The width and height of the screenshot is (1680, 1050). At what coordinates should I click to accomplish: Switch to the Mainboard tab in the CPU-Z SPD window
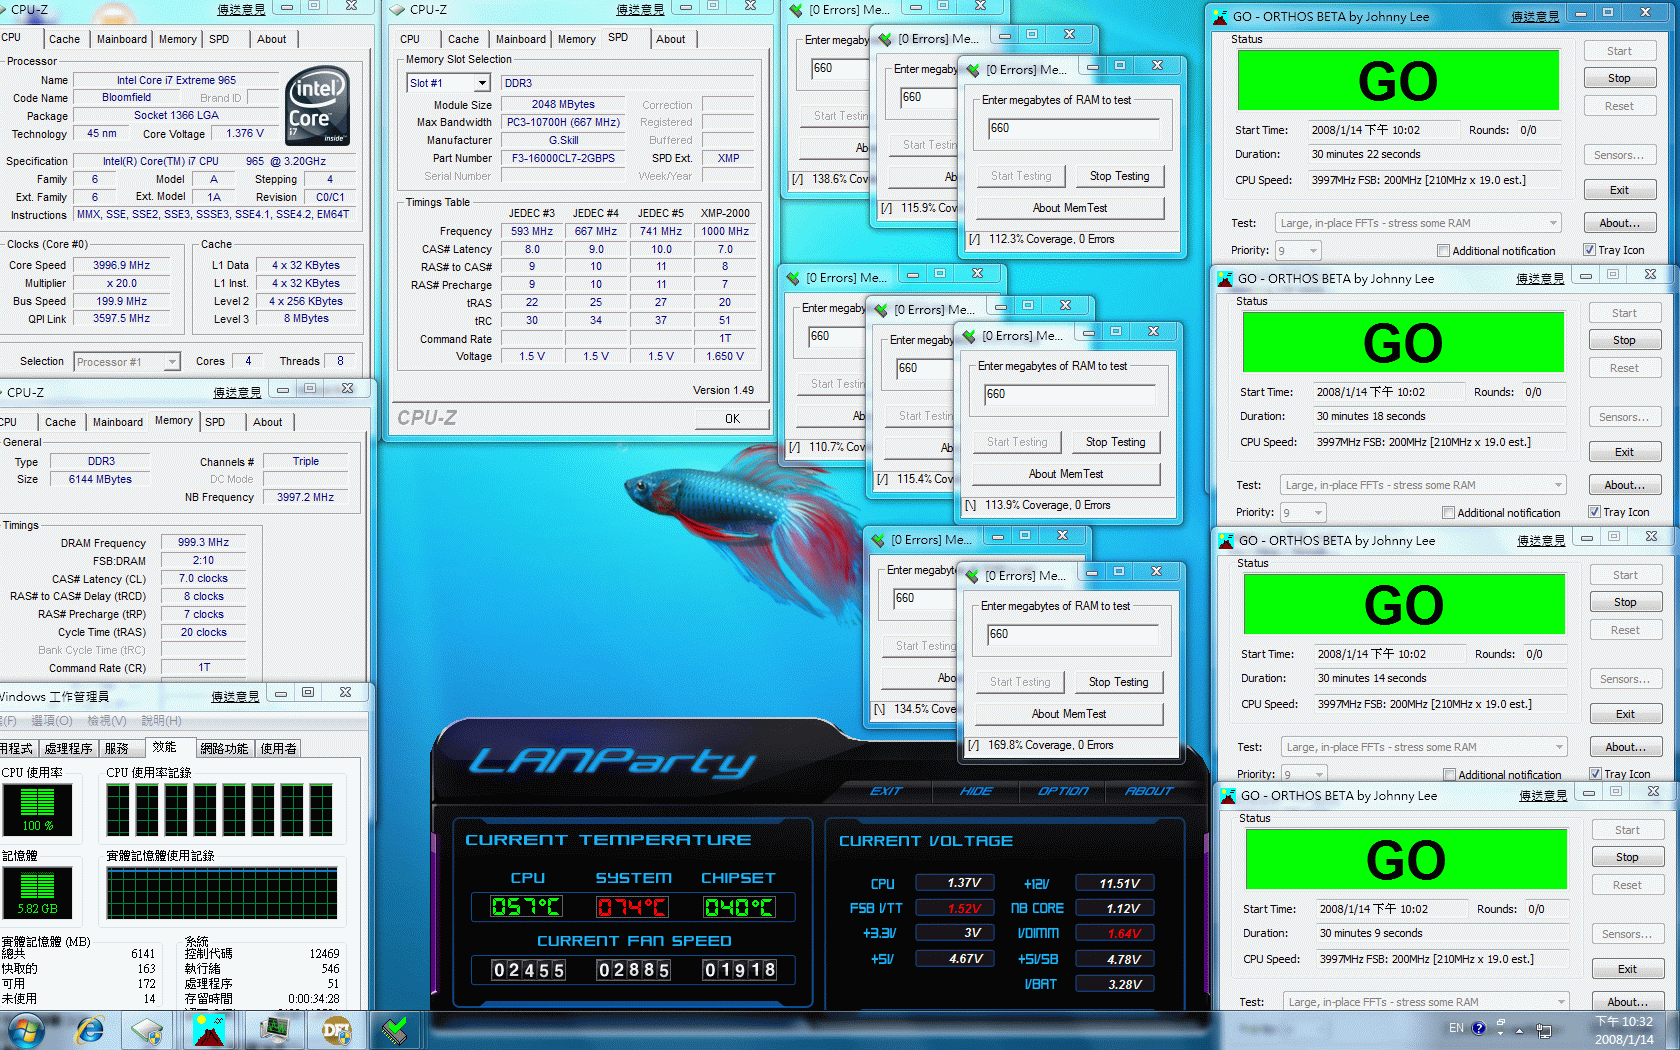point(521,39)
